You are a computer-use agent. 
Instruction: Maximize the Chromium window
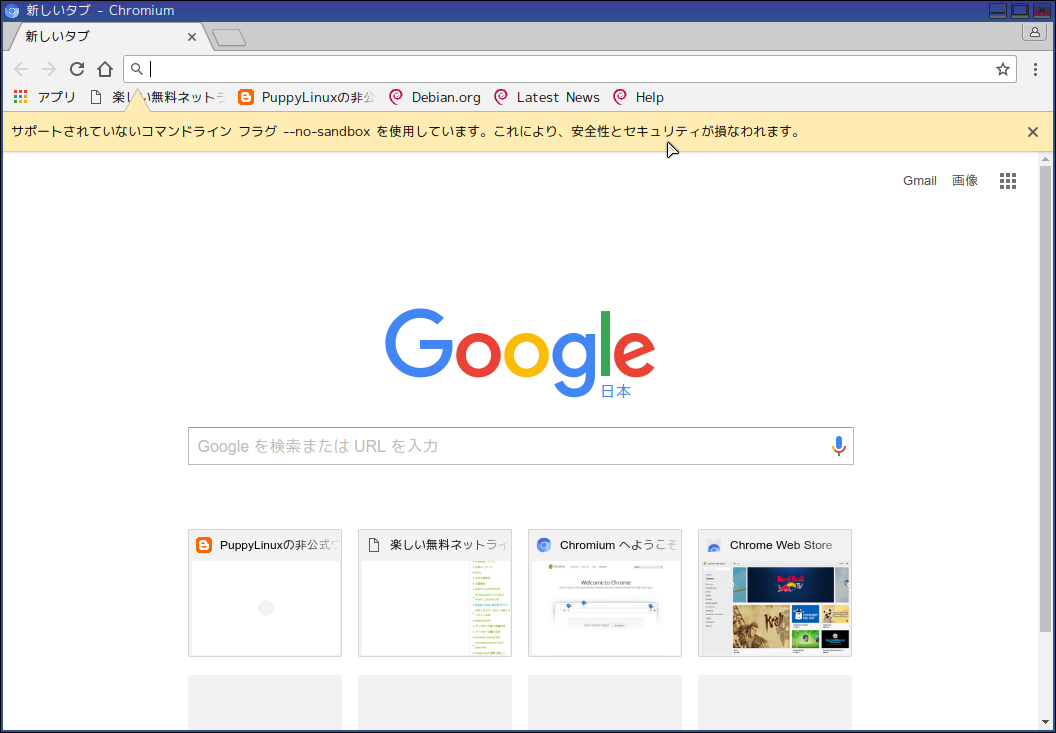[1020, 11]
